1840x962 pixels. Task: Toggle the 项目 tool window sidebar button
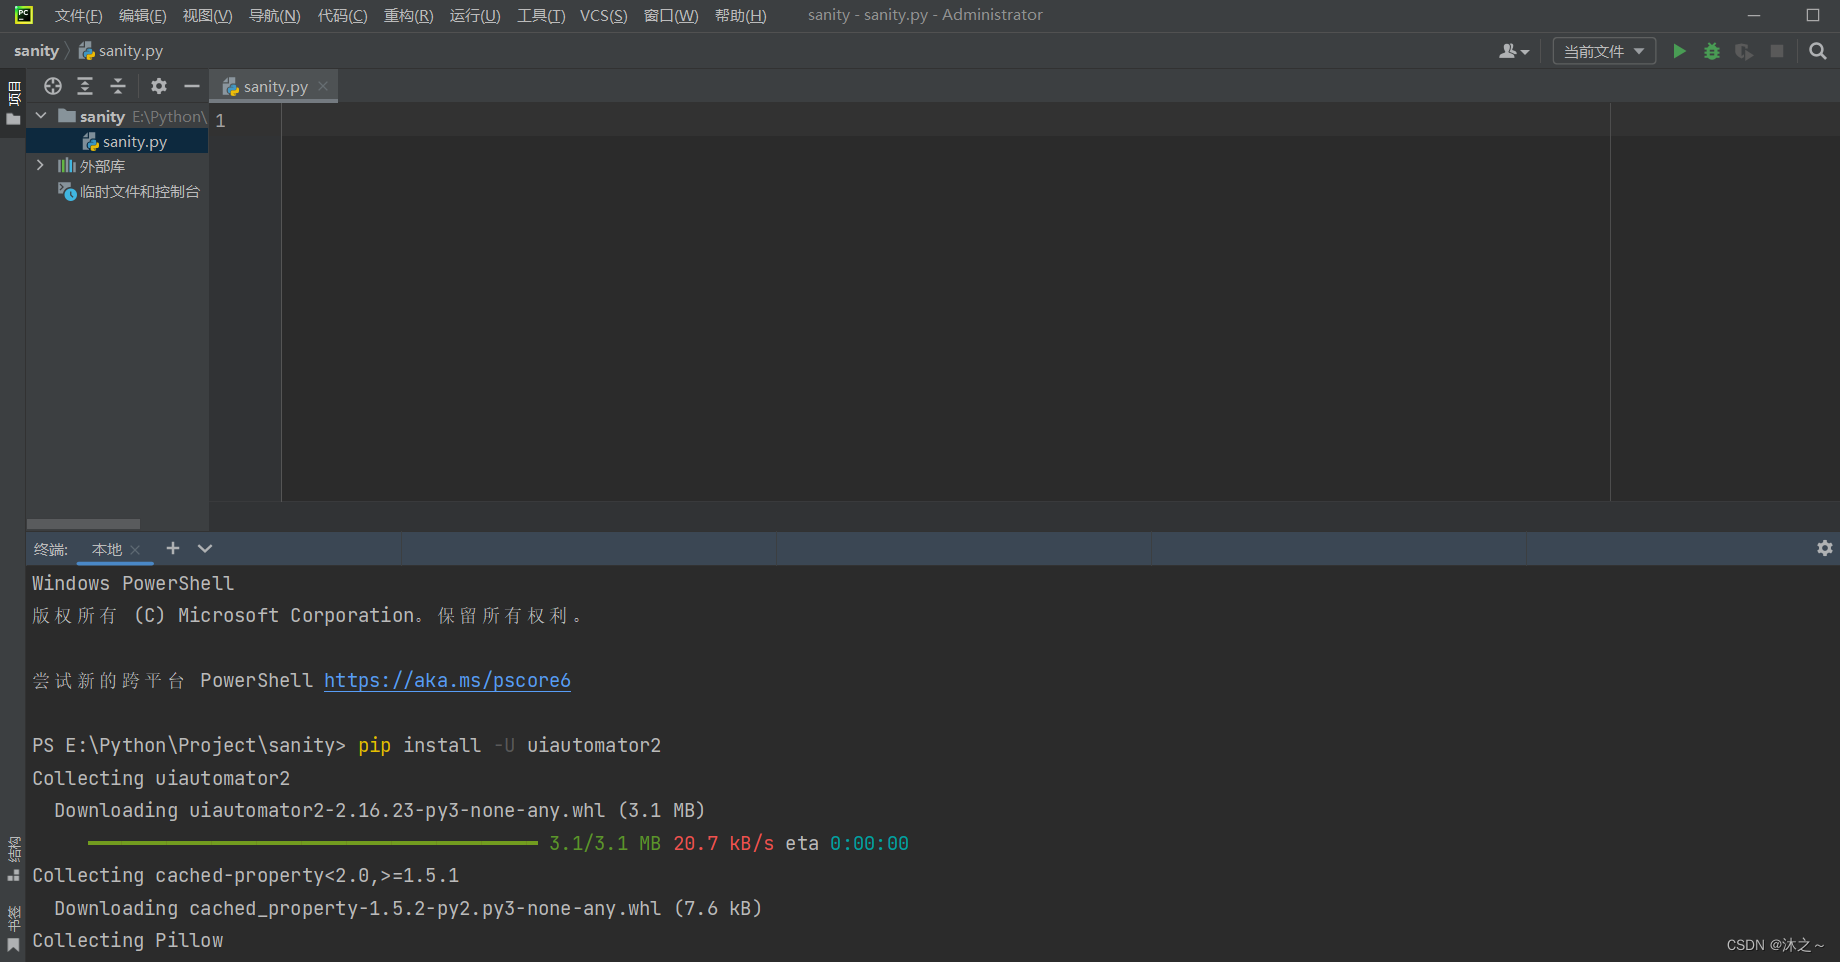(13, 95)
